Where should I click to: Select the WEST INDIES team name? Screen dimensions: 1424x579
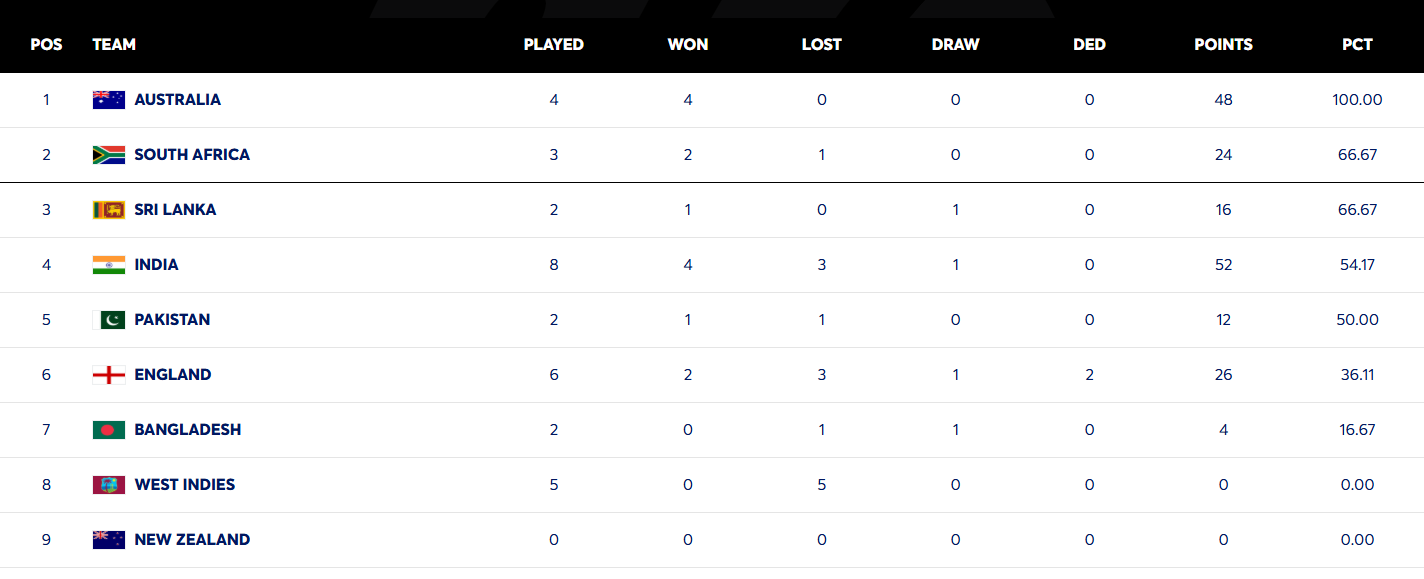(184, 485)
